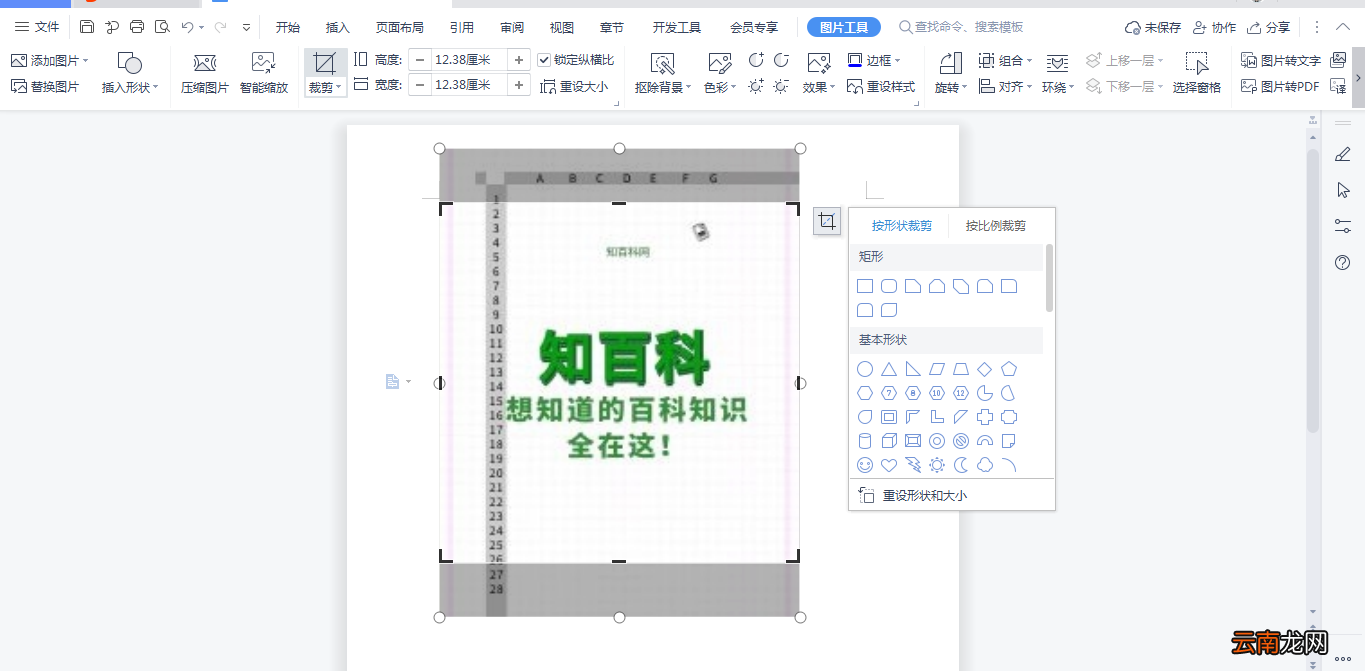Select the plain rectangle crop shape
Screen dimensions: 1365x671
pos(865,286)
